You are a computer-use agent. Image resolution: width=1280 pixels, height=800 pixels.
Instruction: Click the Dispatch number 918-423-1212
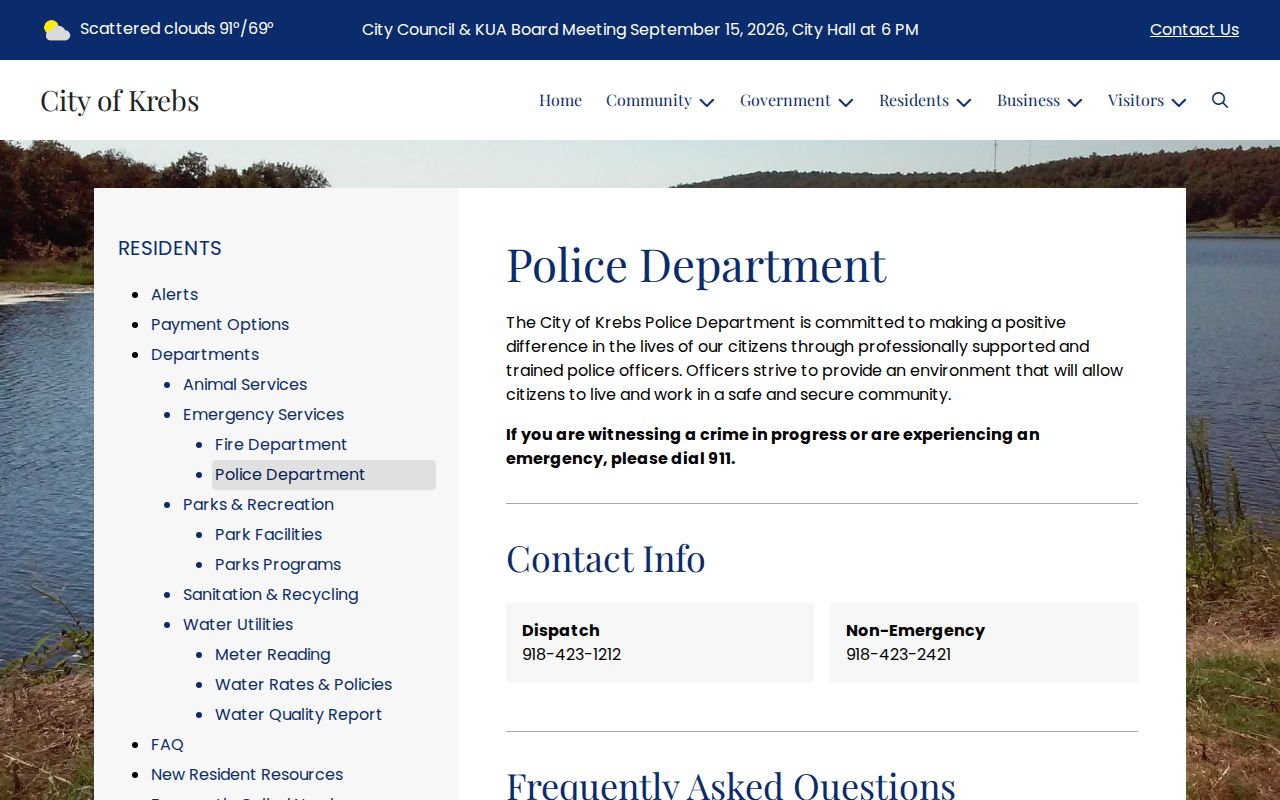(x=572, y=654)
